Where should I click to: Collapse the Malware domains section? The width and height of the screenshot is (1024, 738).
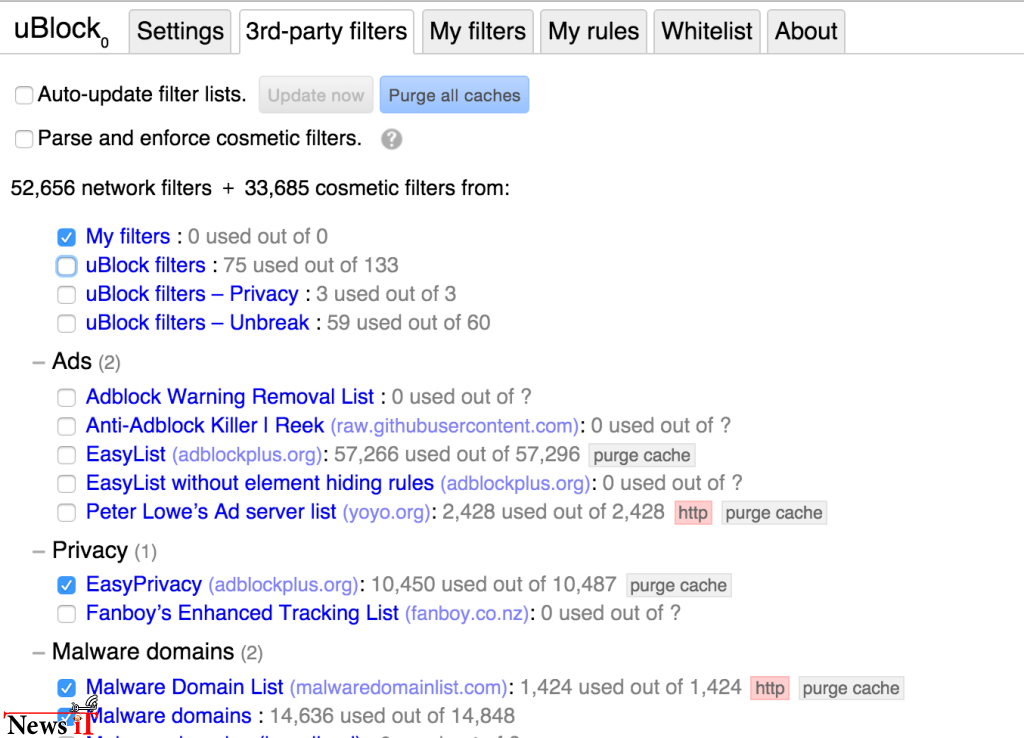[x=39, y=652]
